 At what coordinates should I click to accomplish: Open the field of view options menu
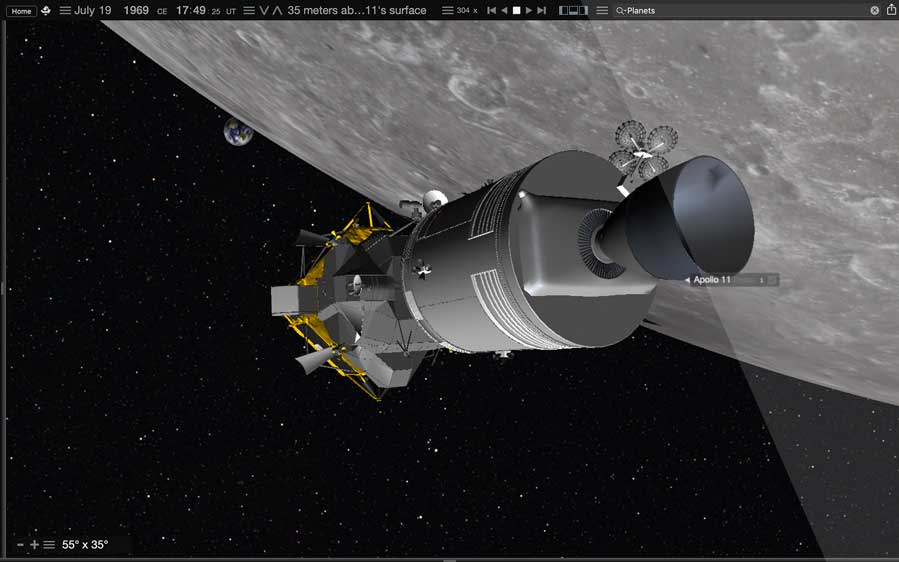click(x=49, y=545)
